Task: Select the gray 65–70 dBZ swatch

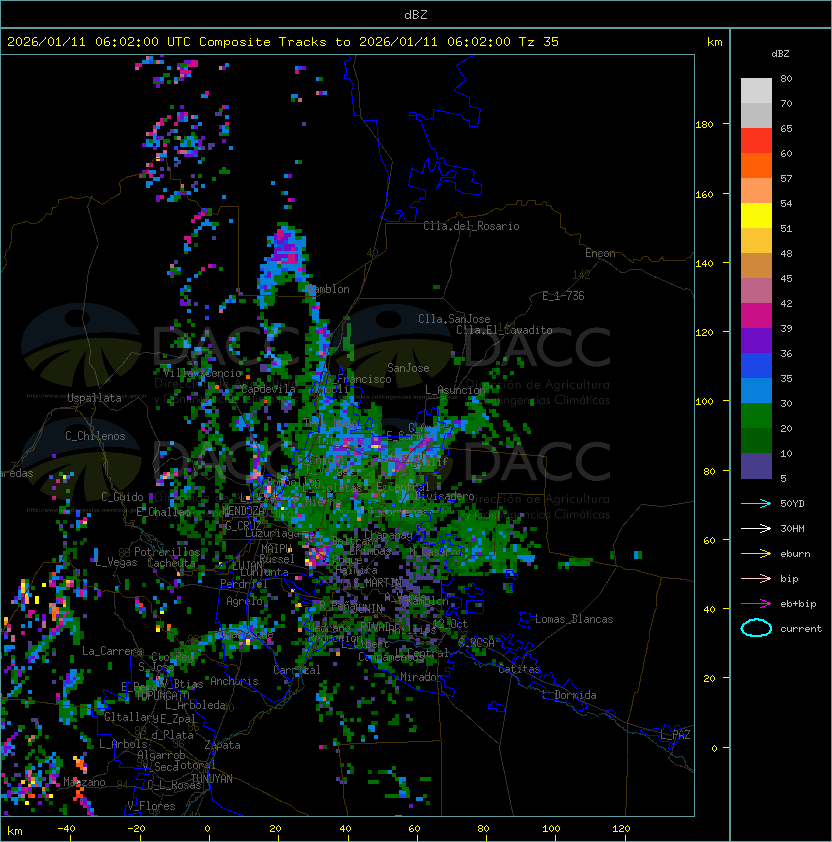Action: tap(756, 115)
